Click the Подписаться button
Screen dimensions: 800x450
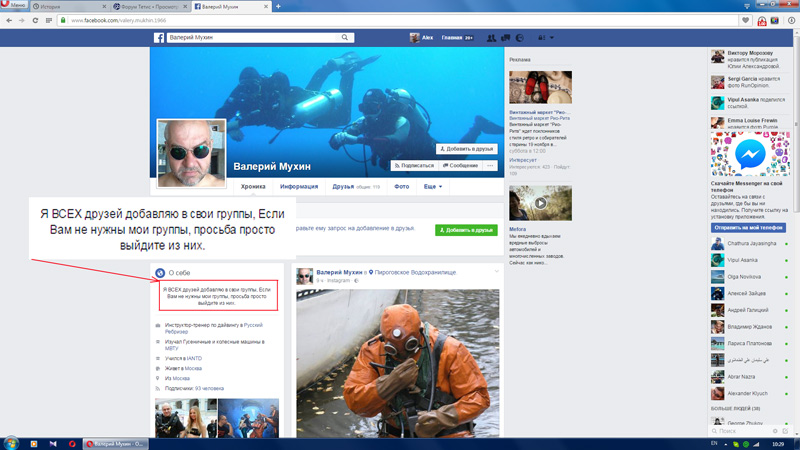414,165
